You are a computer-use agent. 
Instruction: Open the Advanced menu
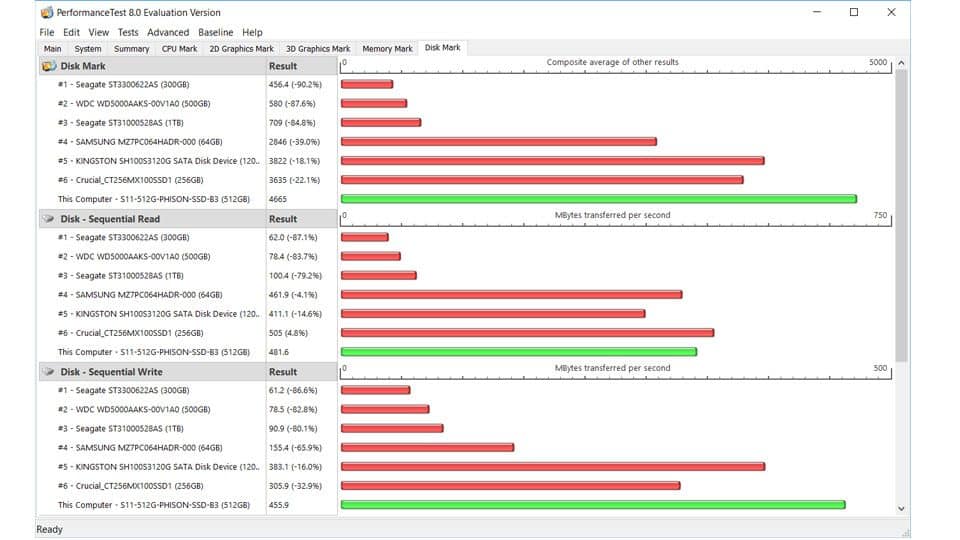(x=168, y=32)
